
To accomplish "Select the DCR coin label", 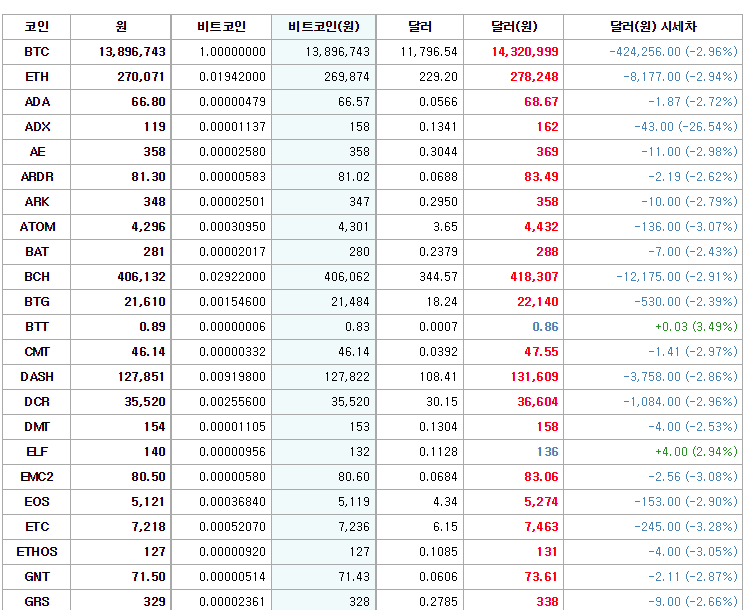I will coord(37,401).
